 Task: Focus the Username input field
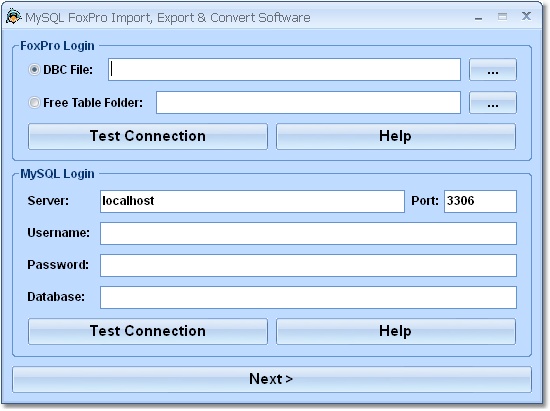[308, 233]
